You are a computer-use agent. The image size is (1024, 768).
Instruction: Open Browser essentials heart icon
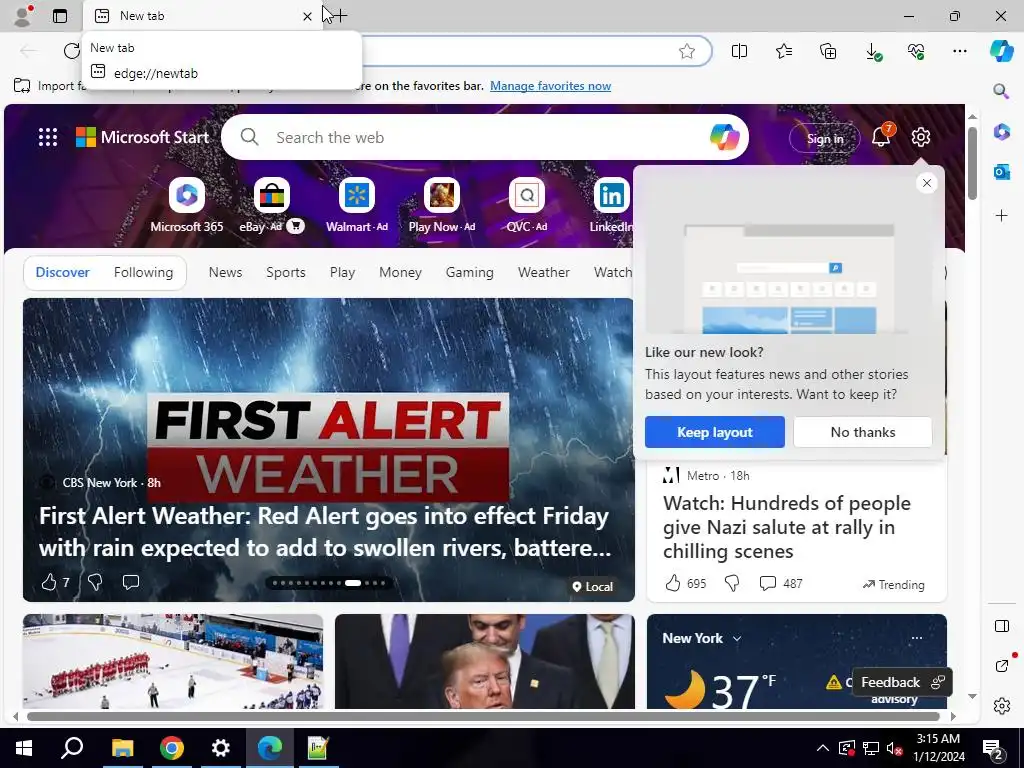[916, 51]
